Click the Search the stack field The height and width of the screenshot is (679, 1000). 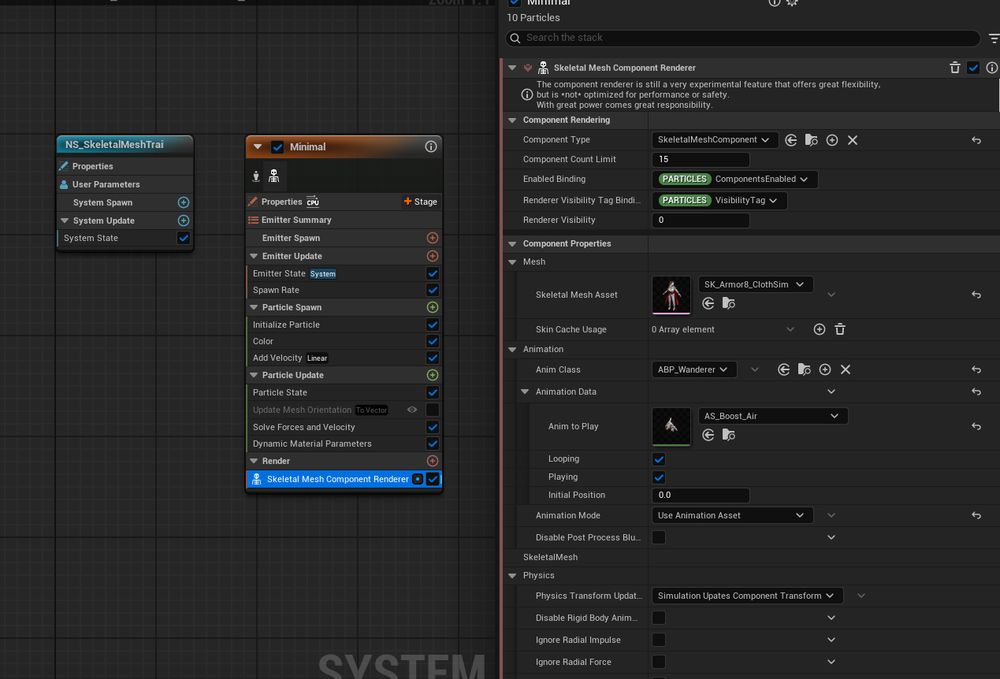point(742,38)
